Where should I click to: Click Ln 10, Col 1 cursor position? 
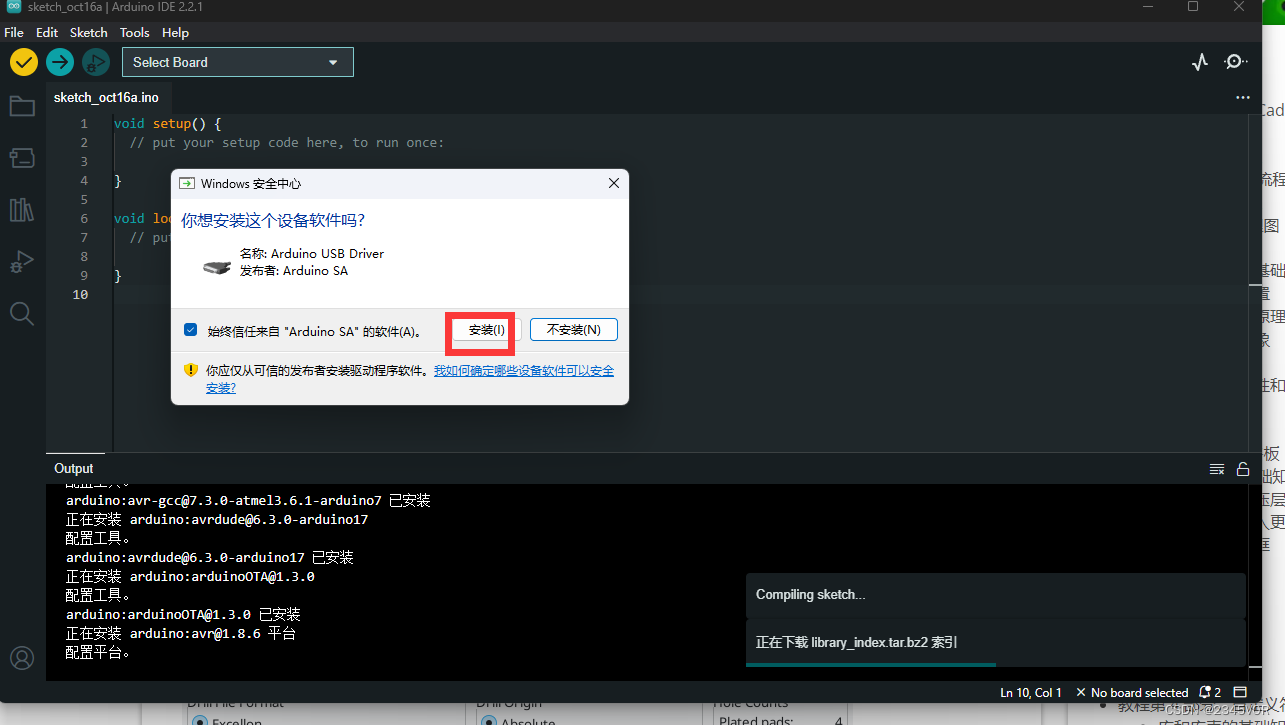pyautogui.click(x=1031, y=692)
